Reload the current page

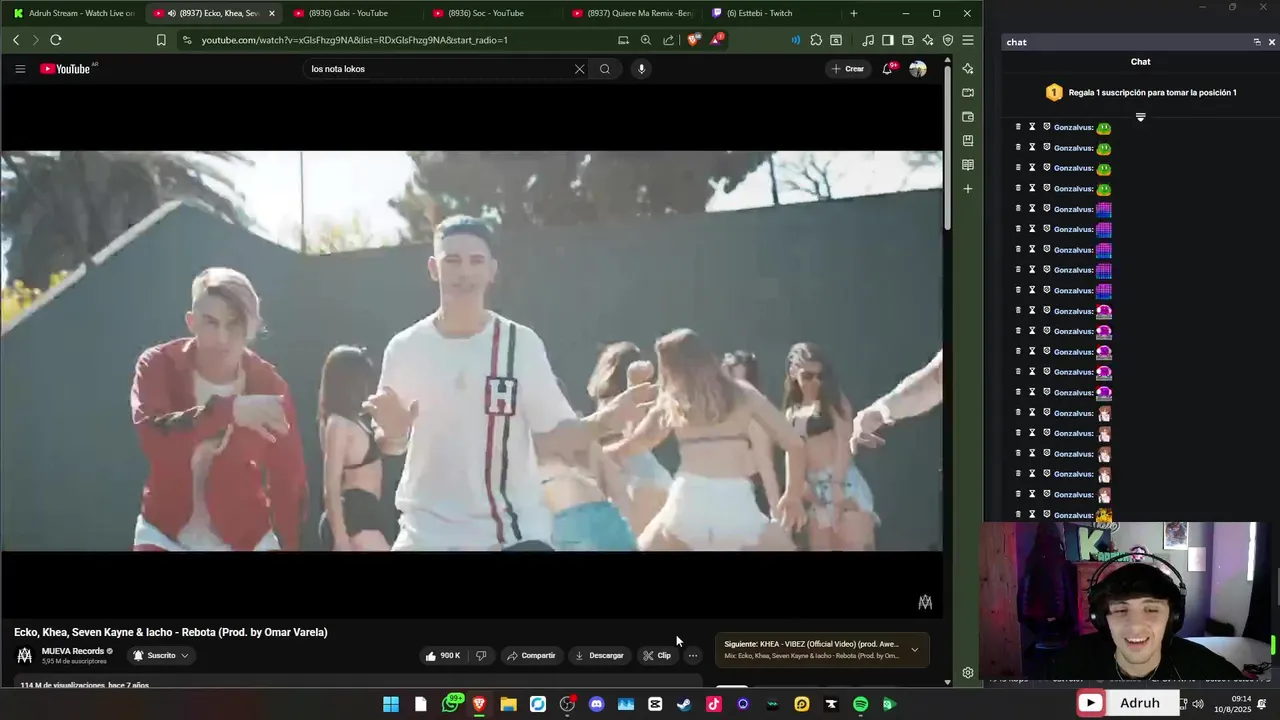56,40
